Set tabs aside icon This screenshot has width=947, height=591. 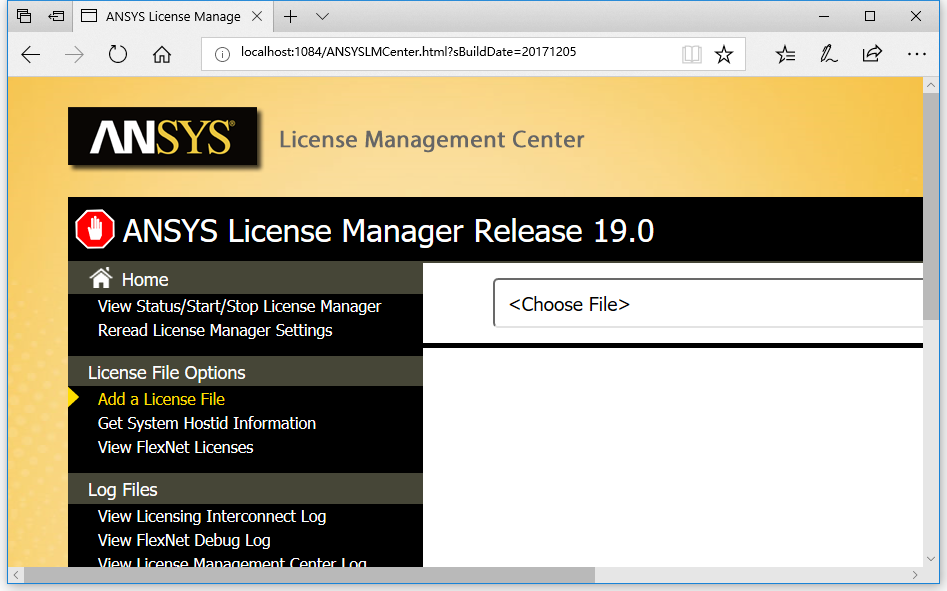click(56, 16)
